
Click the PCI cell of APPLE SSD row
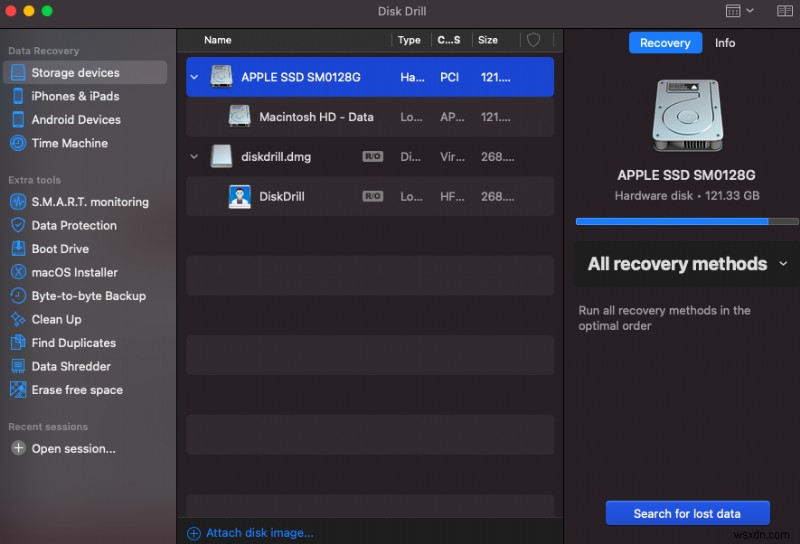pyautogui.click(x=449, y=77)
